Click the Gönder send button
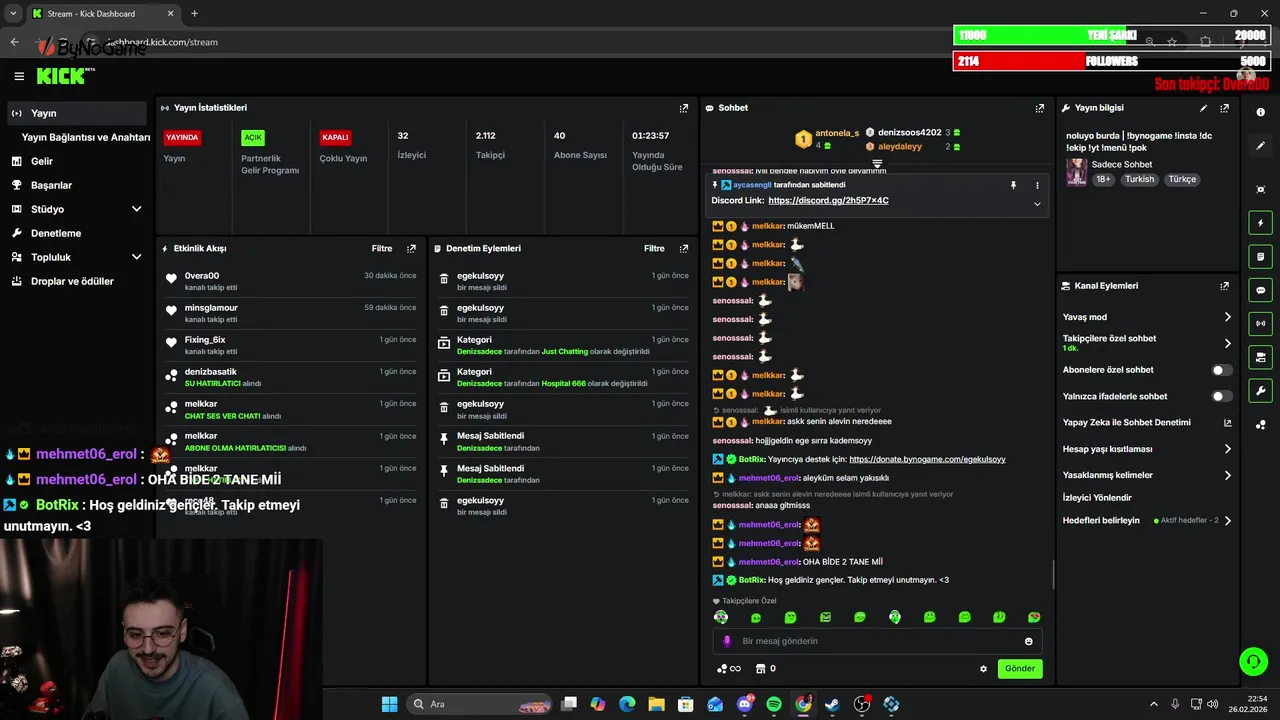Image resolution: width=1280 pixels, height=720 pixels. (x=1020, y=668)
